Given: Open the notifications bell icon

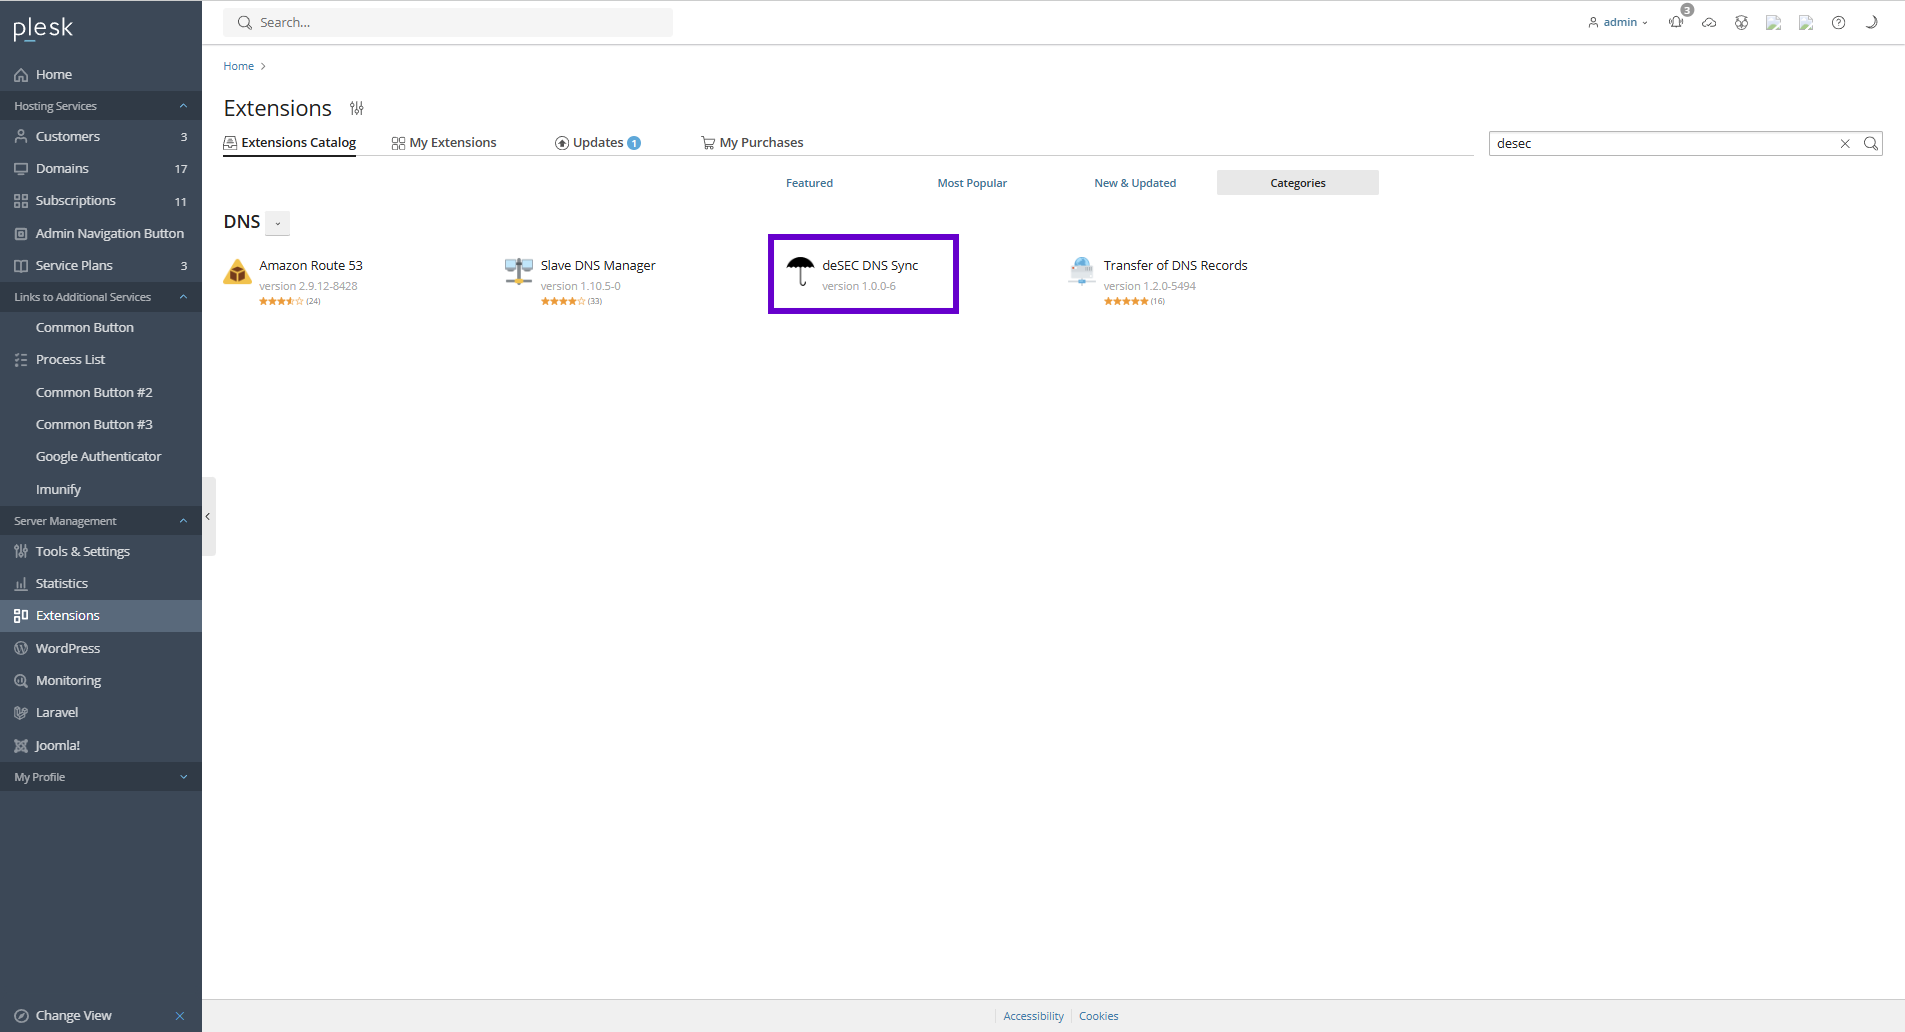Looking at the screenshot, I should (x=1675, y=22).
